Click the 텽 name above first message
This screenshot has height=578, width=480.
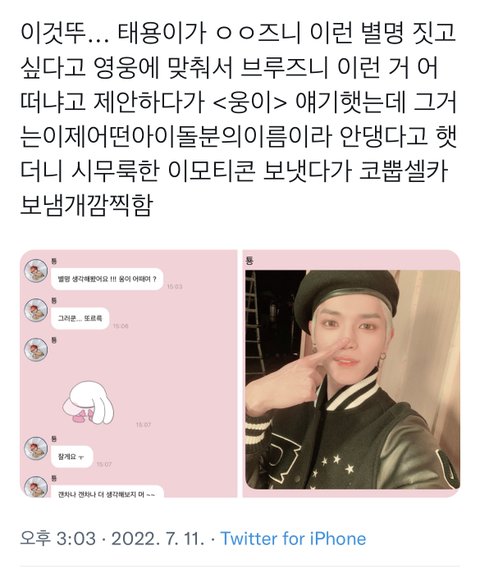click(54, 262)
